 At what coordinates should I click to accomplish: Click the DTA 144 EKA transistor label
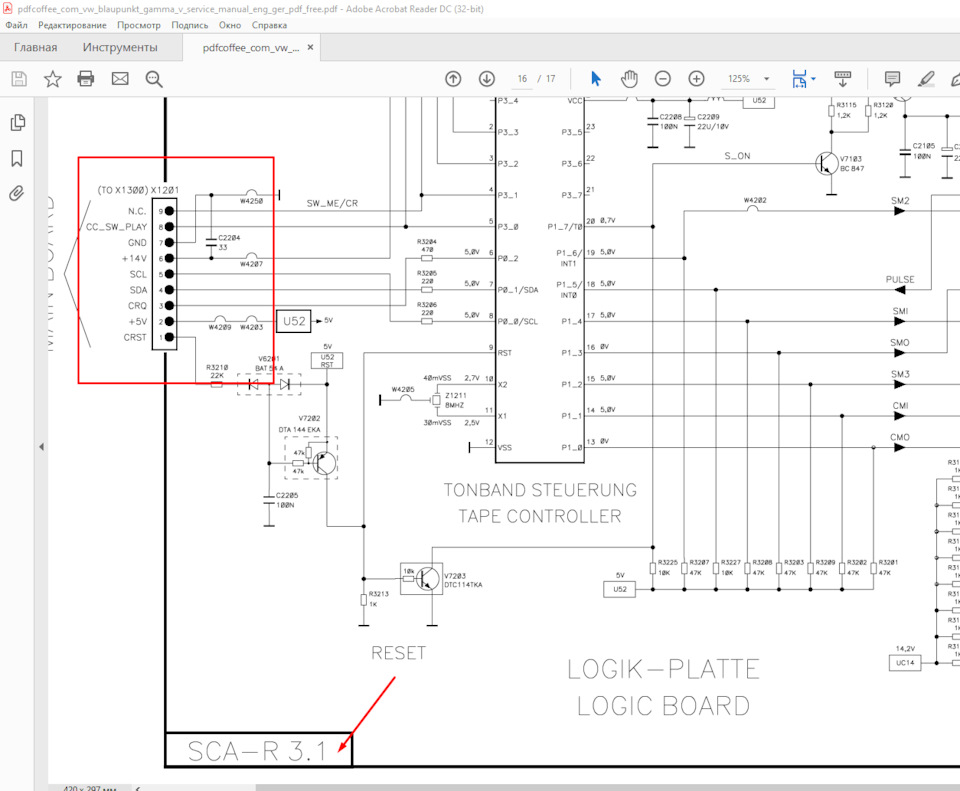pos(299,430)
